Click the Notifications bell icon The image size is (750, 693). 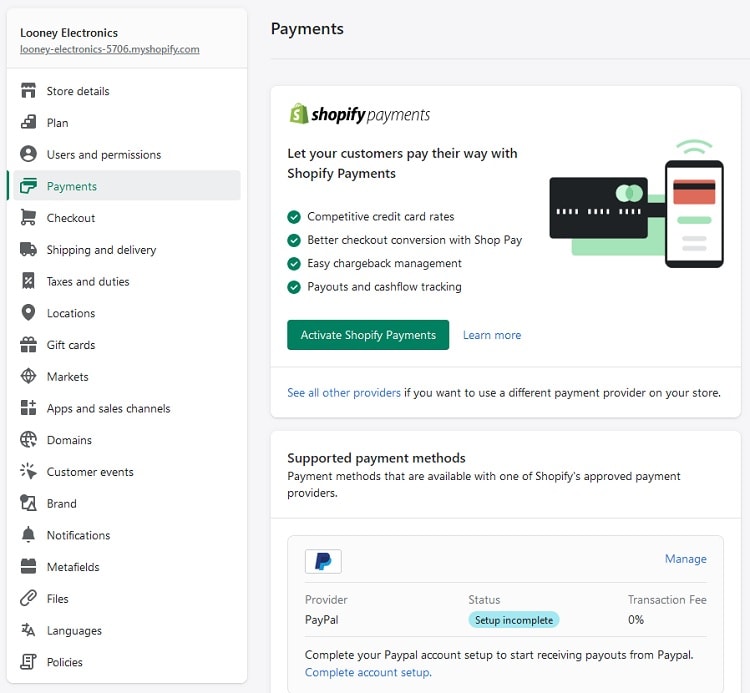pos(28,535)
